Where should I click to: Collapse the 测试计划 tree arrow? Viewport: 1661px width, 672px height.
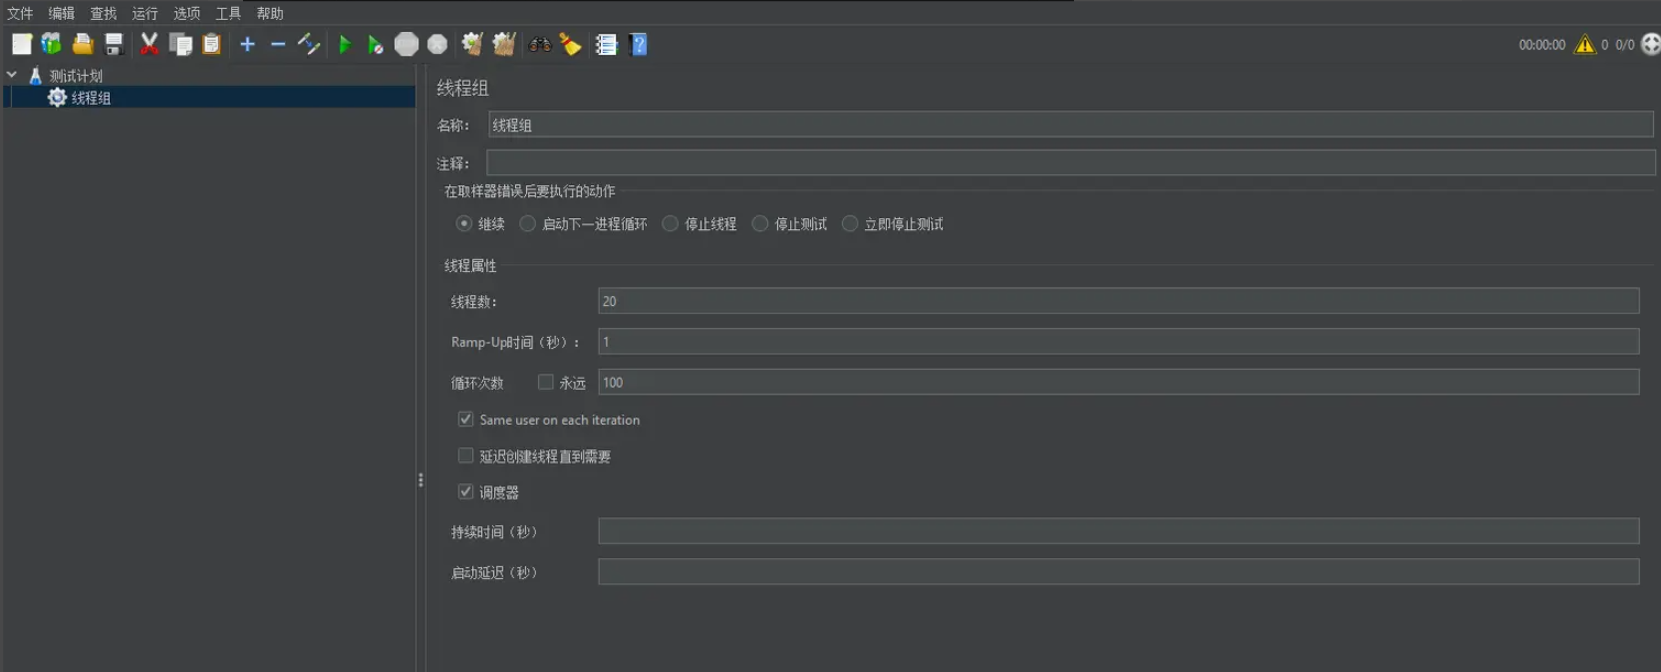coord(12,75)
